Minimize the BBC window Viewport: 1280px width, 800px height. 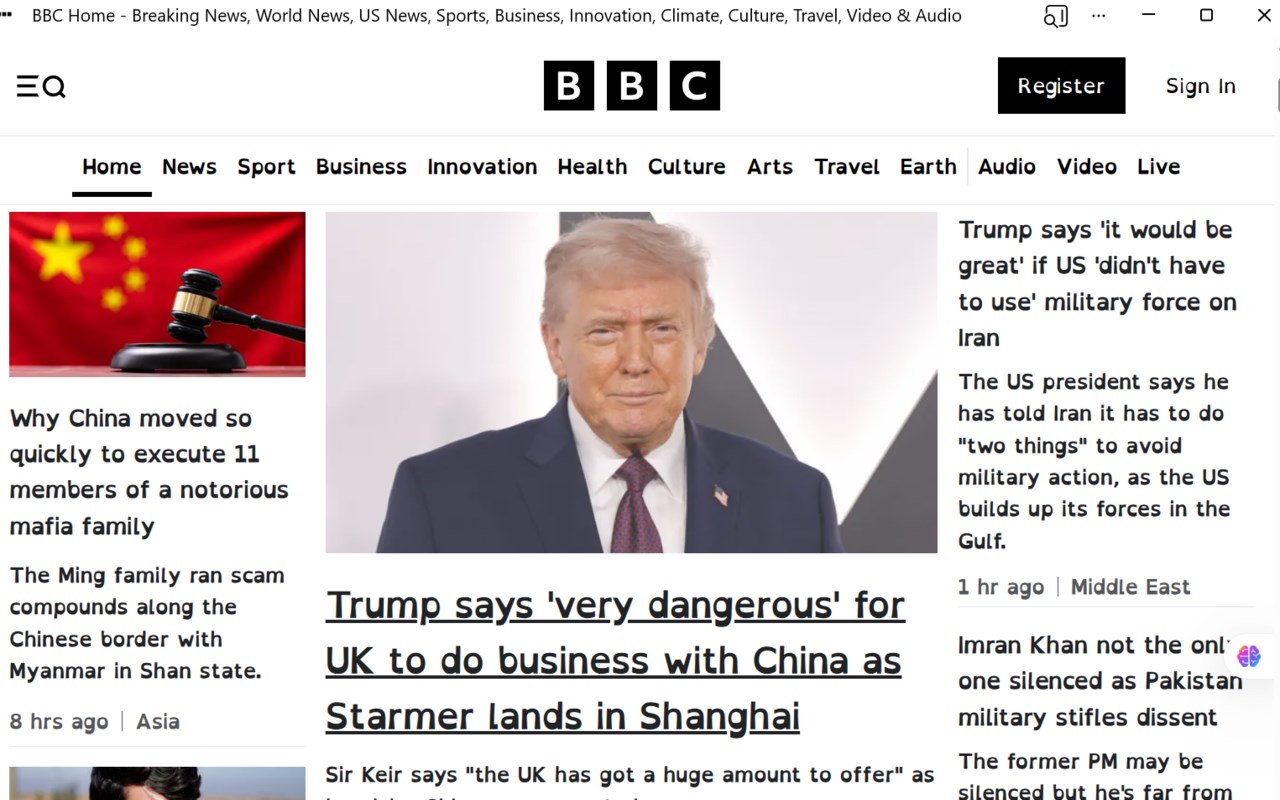coord(1149,15)
